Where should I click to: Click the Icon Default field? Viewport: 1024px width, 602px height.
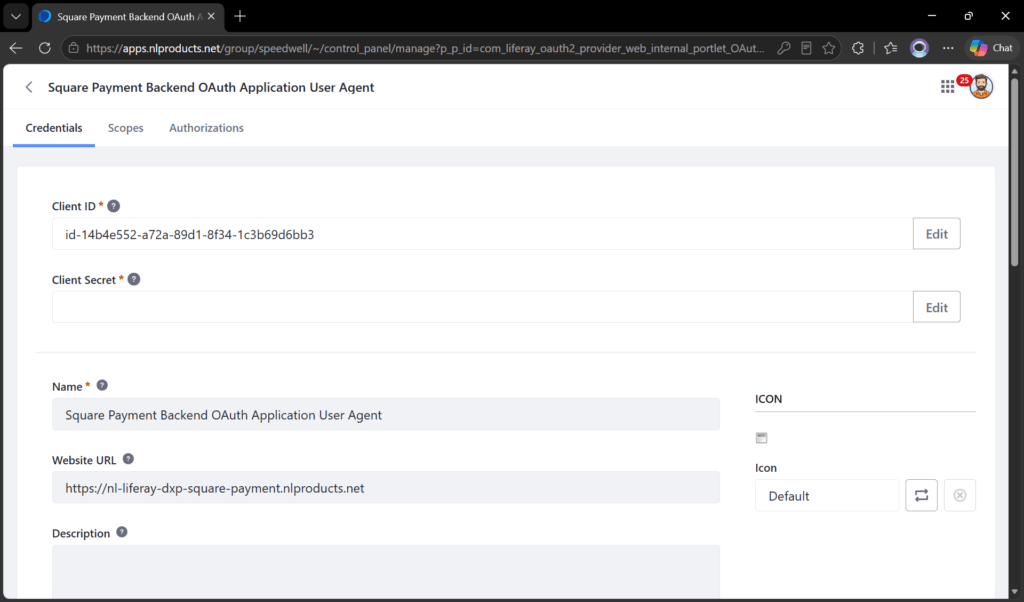(827, 496)
